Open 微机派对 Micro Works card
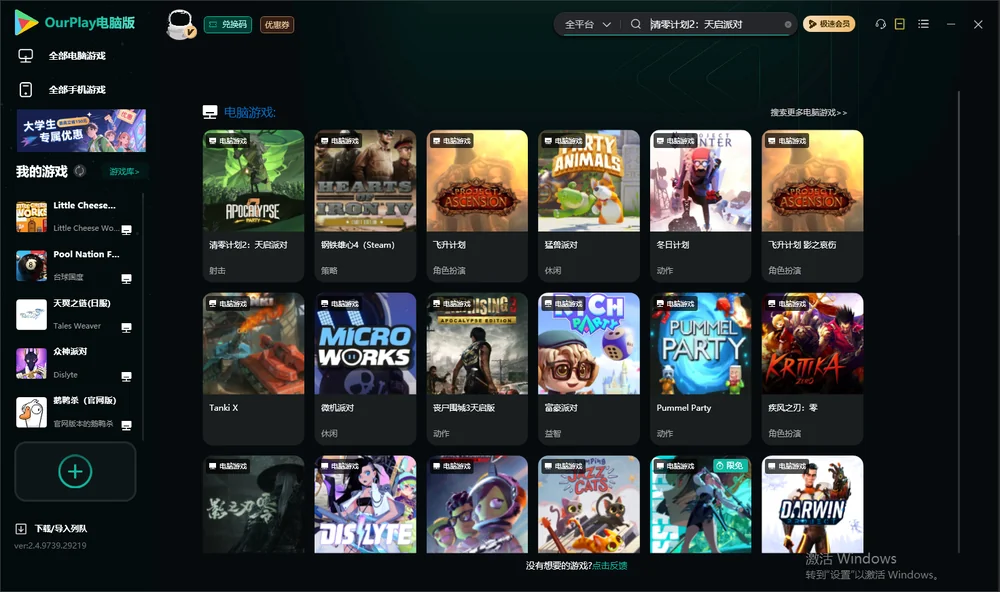The width and height of the screenshot is (1000, 592). coord(365,369)
